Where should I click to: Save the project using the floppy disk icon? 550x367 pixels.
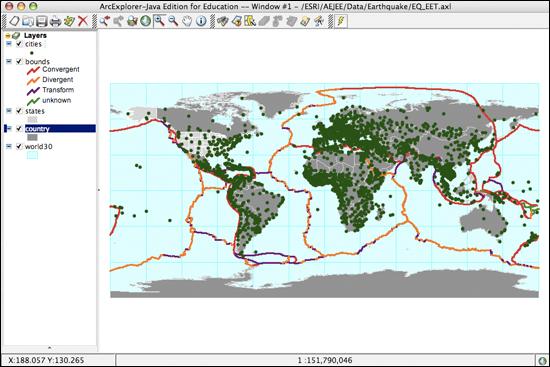tap(41, 21)
